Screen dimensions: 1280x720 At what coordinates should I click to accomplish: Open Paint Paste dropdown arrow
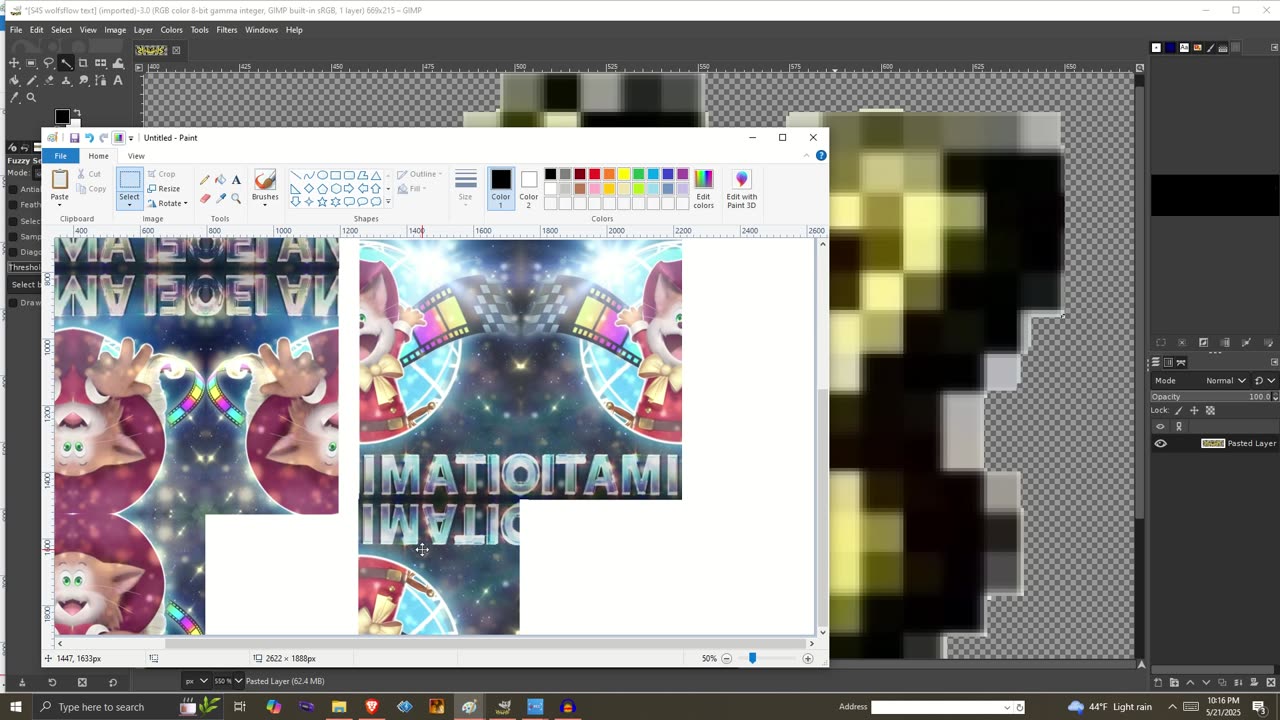pyautogui.click(x=59, y=205)
